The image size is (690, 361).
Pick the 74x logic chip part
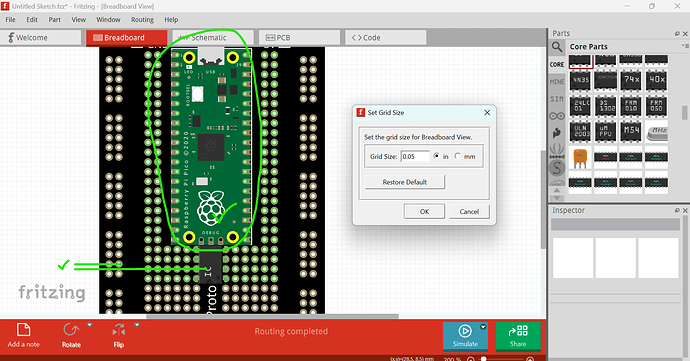(x=631, y=80)
